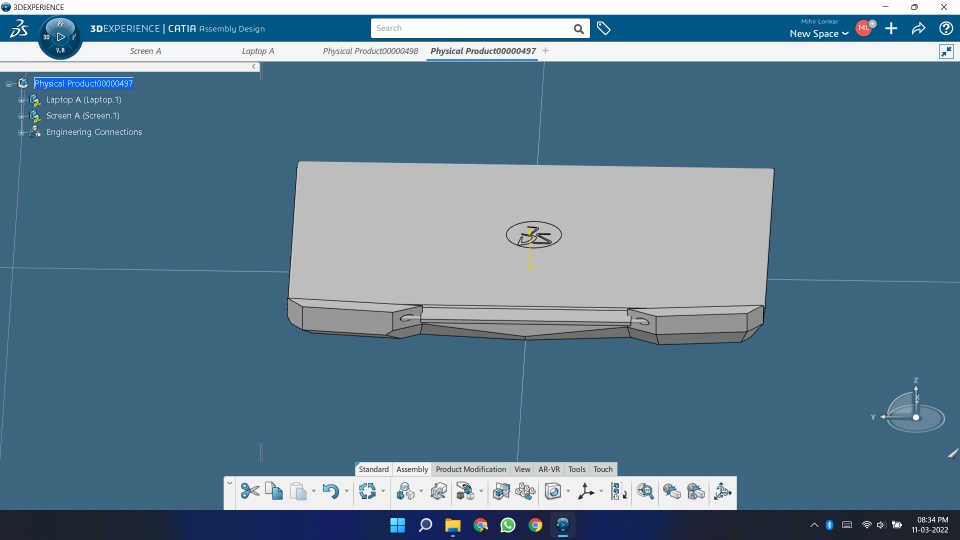Select Engineering Connections in tree

(x=94, y=132)
